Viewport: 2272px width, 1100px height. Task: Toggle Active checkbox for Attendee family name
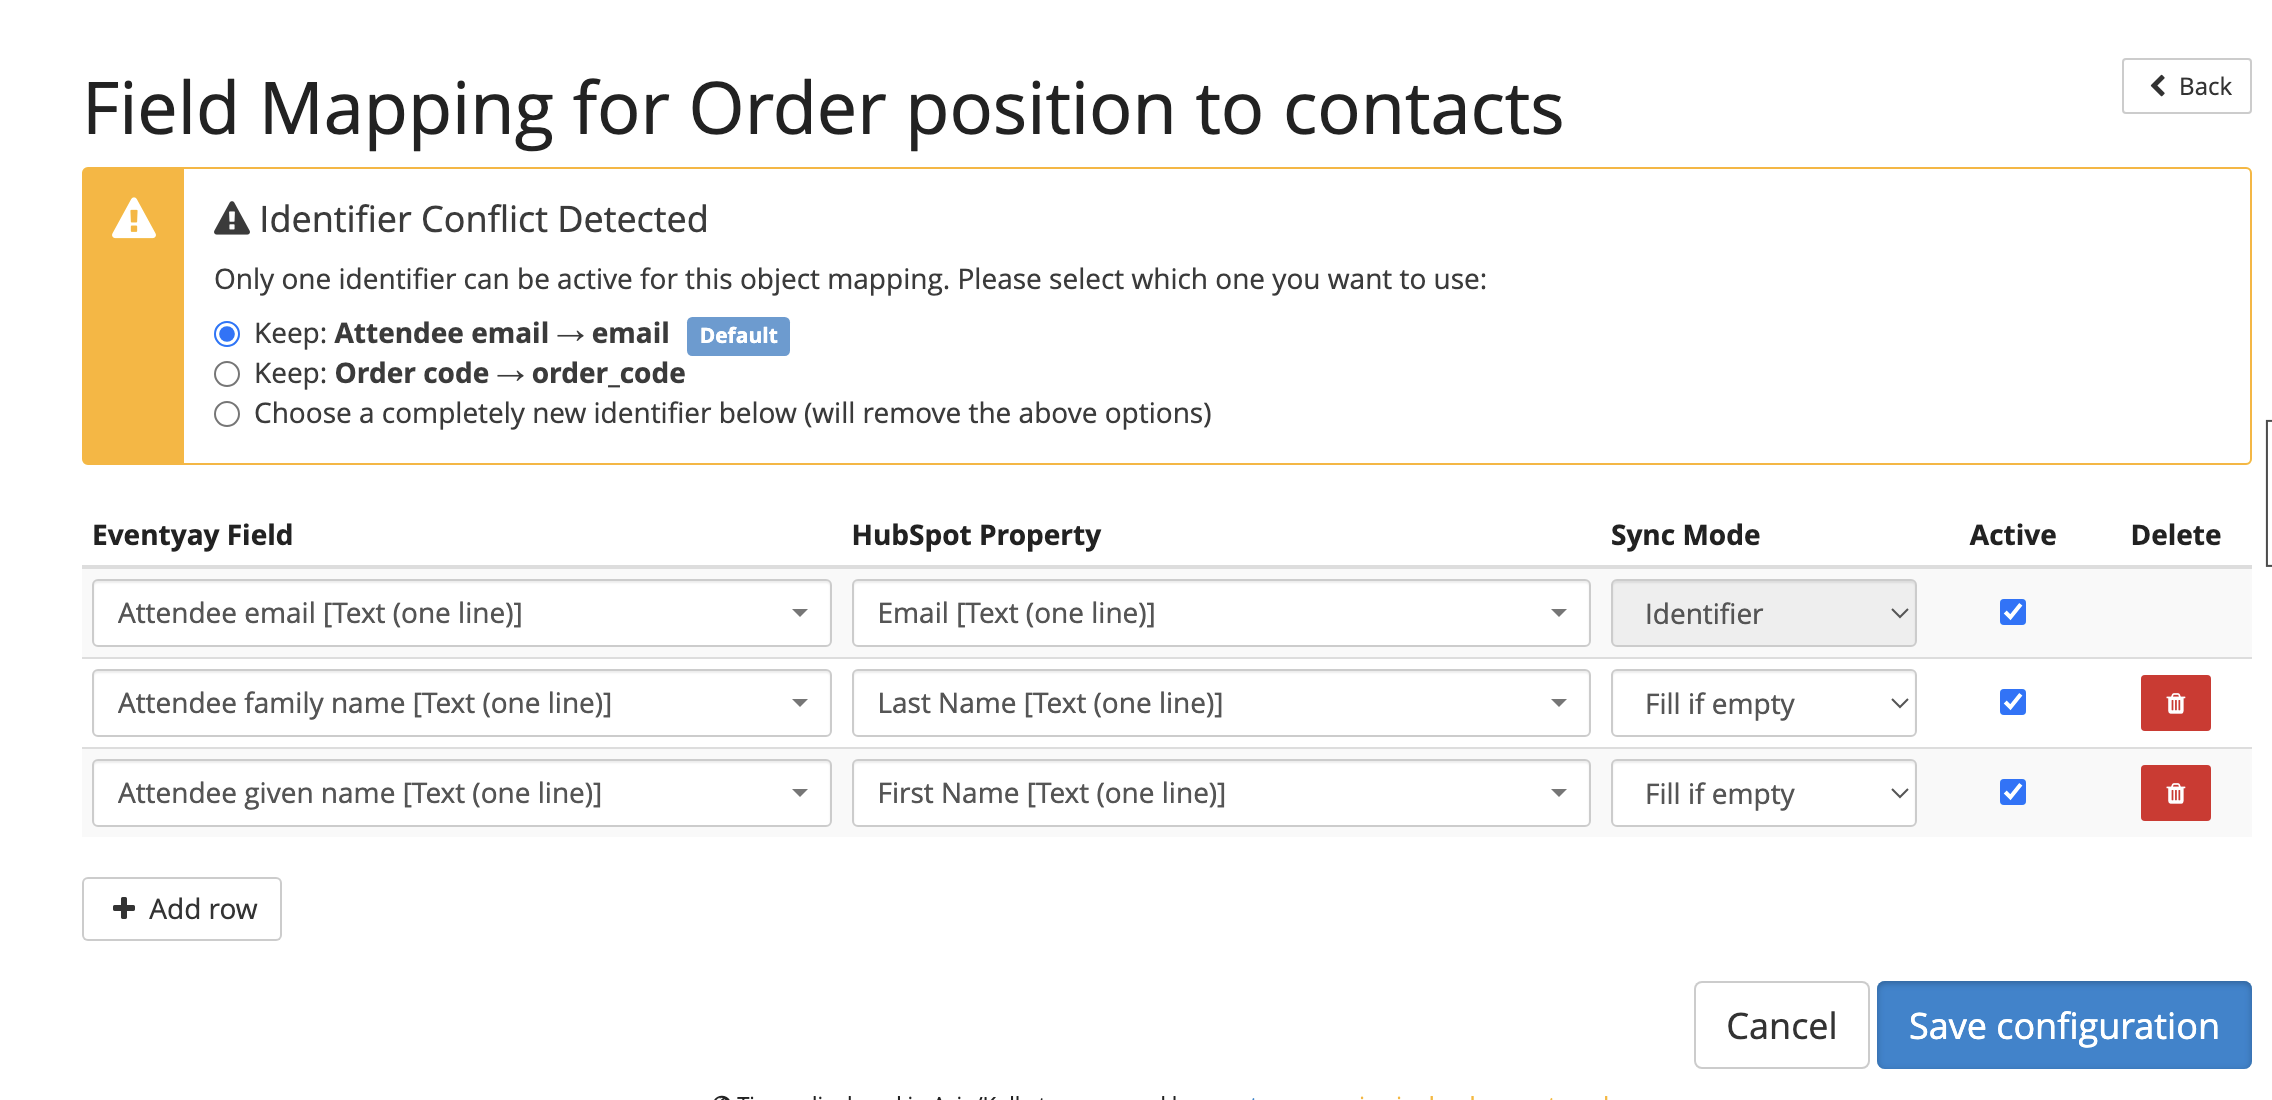[2013, 702]
